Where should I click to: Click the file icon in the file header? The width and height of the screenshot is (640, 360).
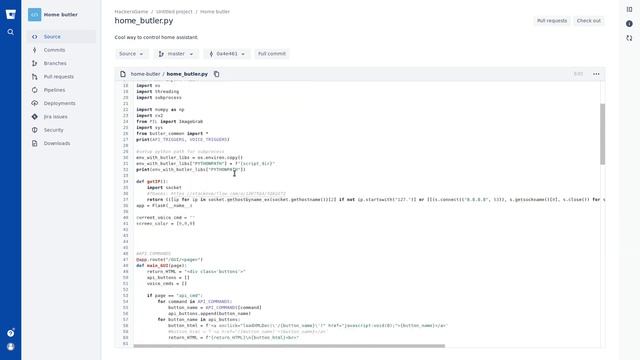tap(123, 74)
